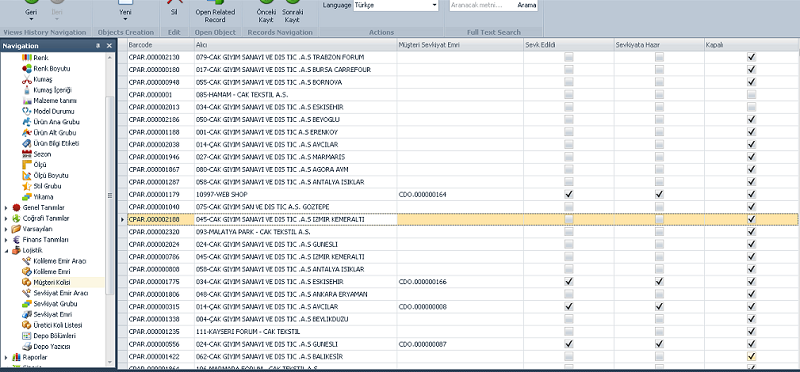The image size is (800, 372).
Task: Click the Malzeme tanımı icon
Action: coord(27,101)
